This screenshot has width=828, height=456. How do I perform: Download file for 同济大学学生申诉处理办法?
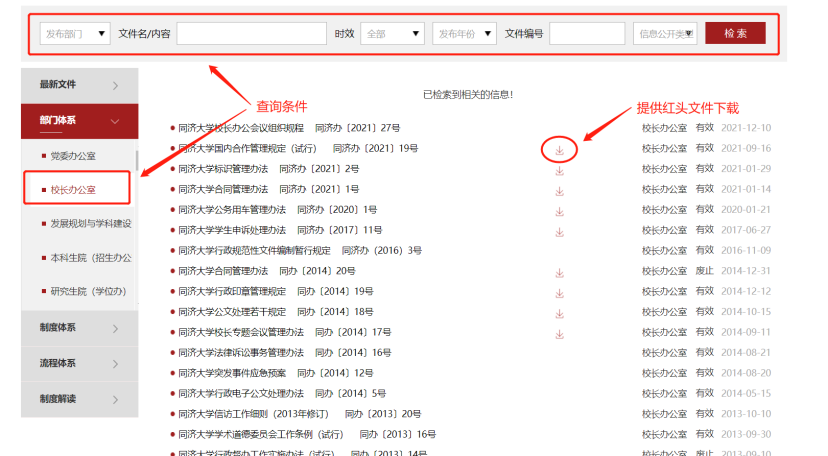coord(559,232)
